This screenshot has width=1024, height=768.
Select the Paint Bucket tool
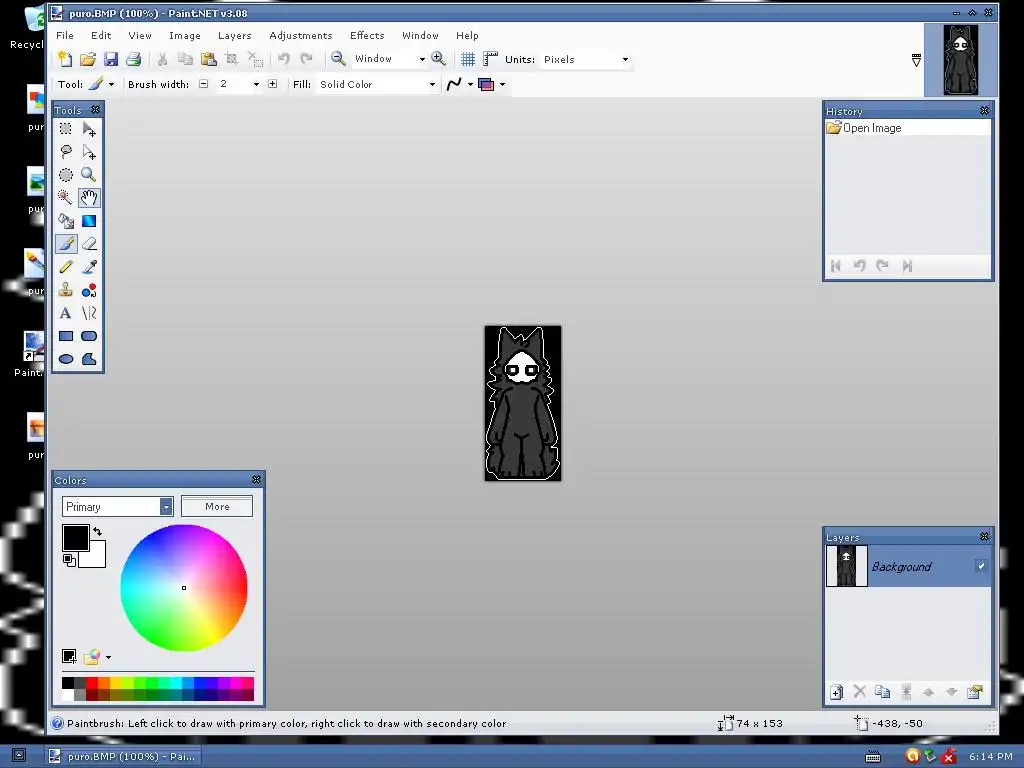[x=66, y=221]
